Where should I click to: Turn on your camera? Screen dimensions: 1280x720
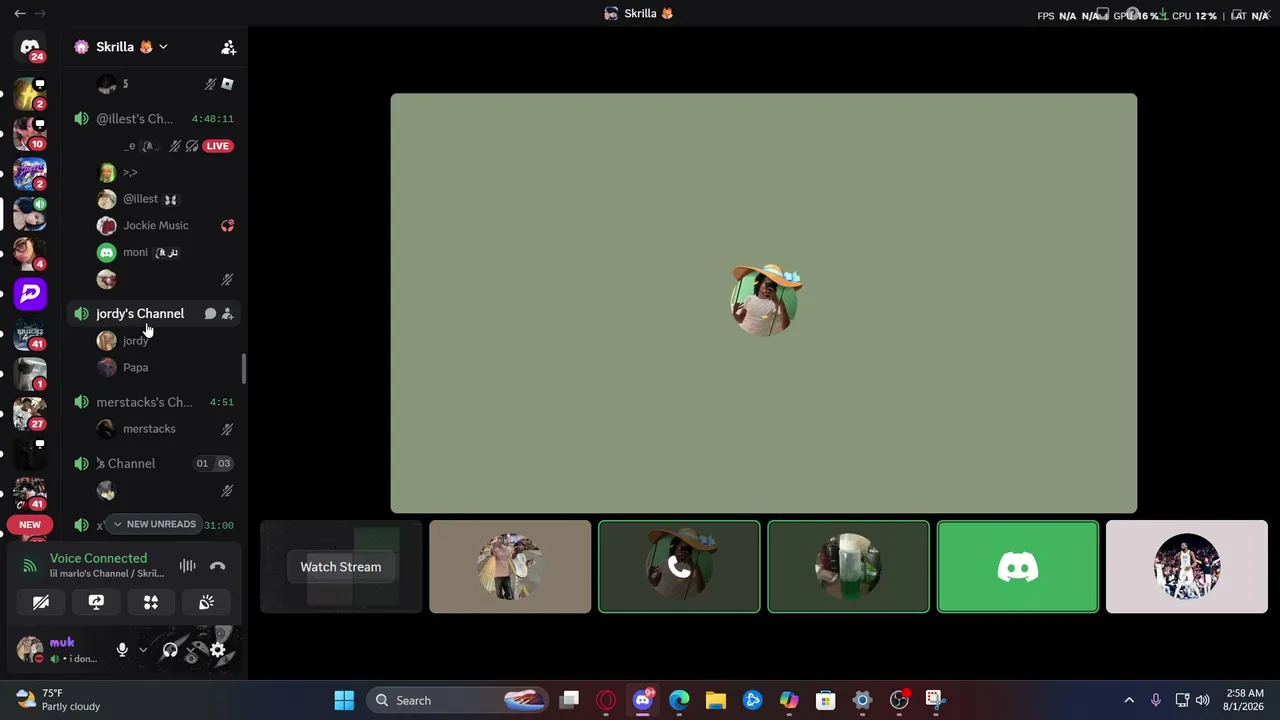[41, 602]
